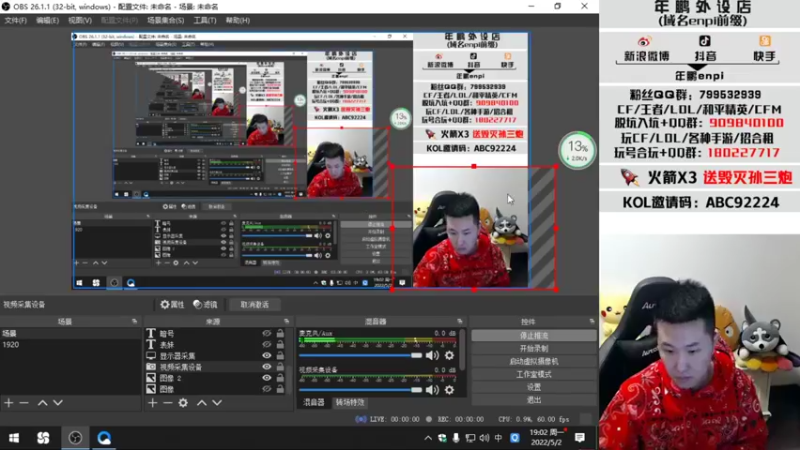Toggle lock on the 显示器采集 source
The image size is (800, 450).
tap(280, 356)
